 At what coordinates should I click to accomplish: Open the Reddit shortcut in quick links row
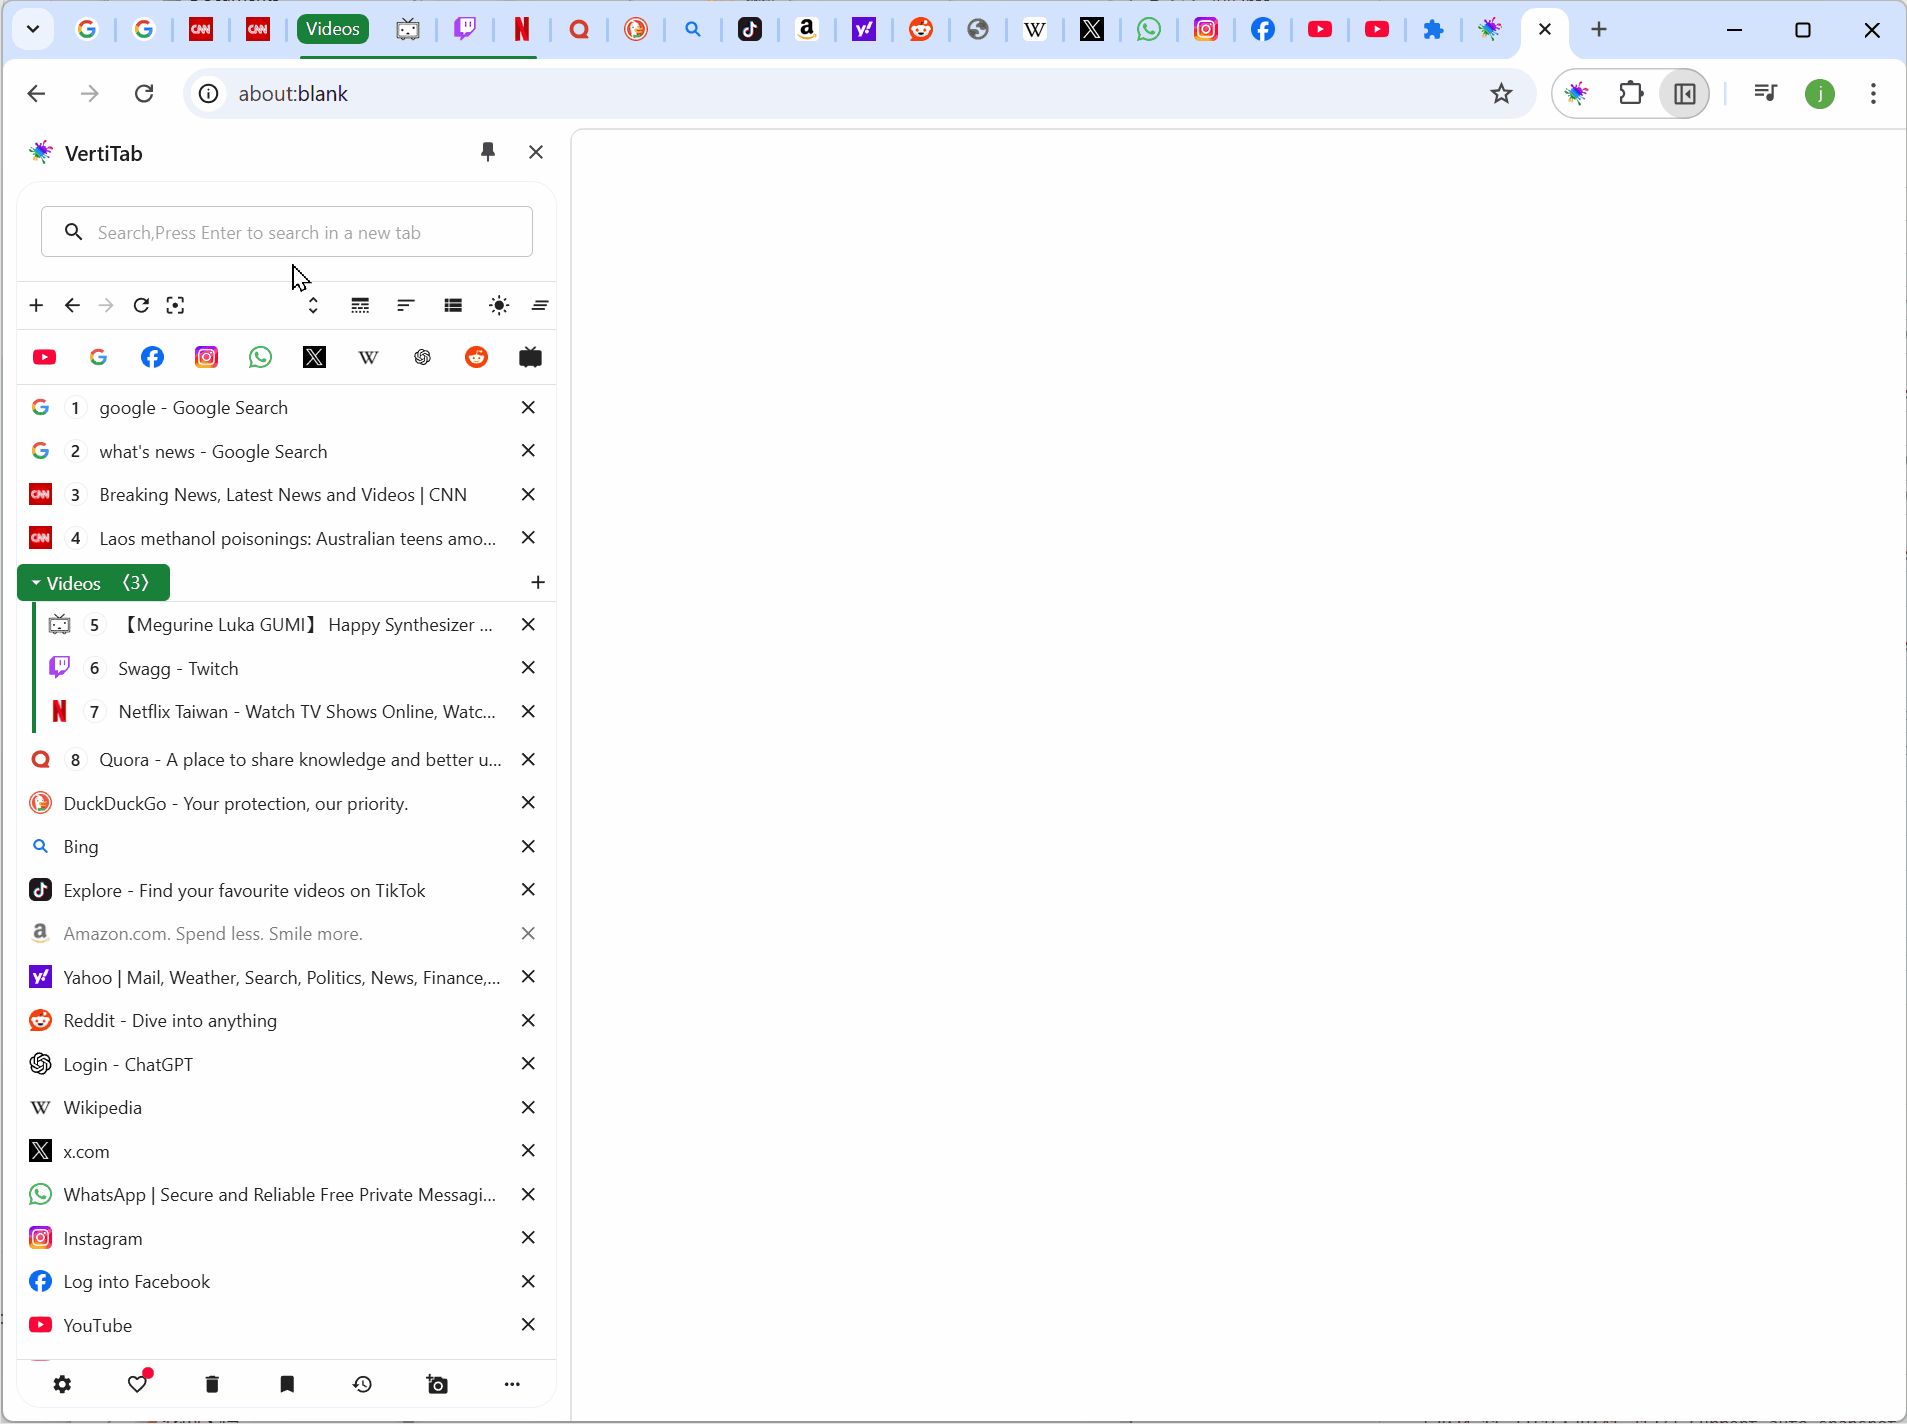[476, 357]
